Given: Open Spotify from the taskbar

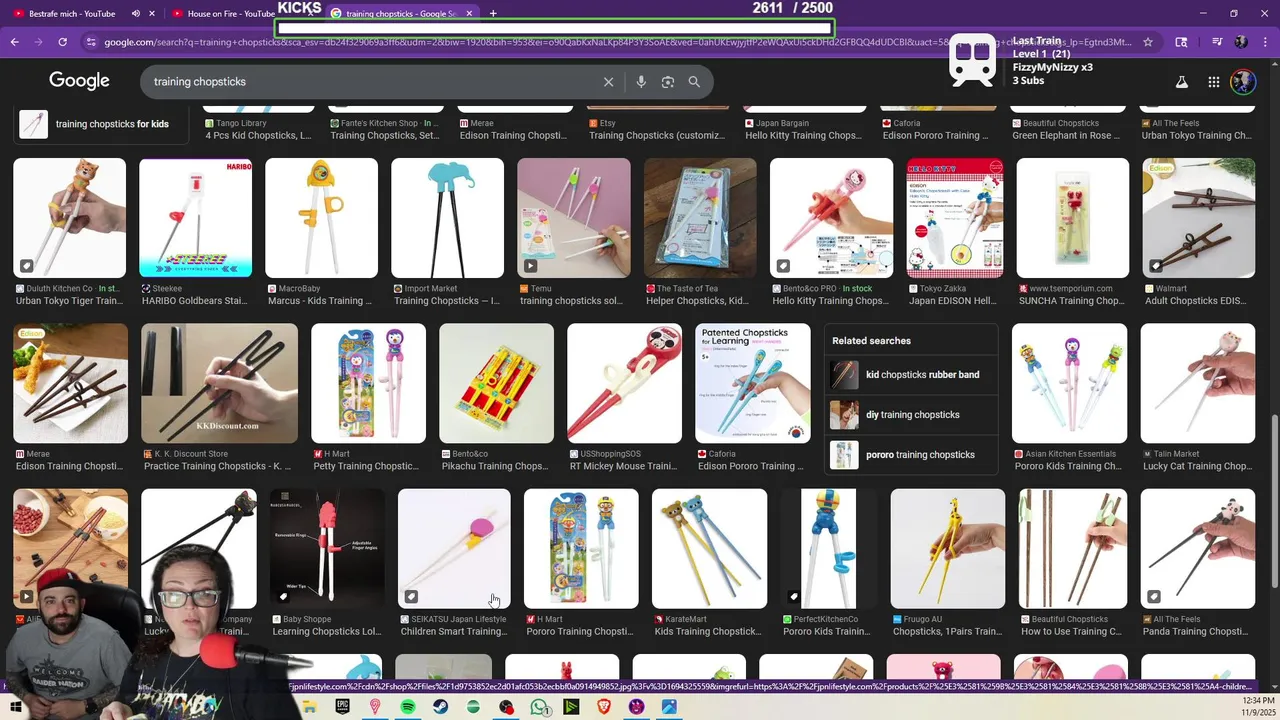Looking at the screenshot, I should point(408,707).
